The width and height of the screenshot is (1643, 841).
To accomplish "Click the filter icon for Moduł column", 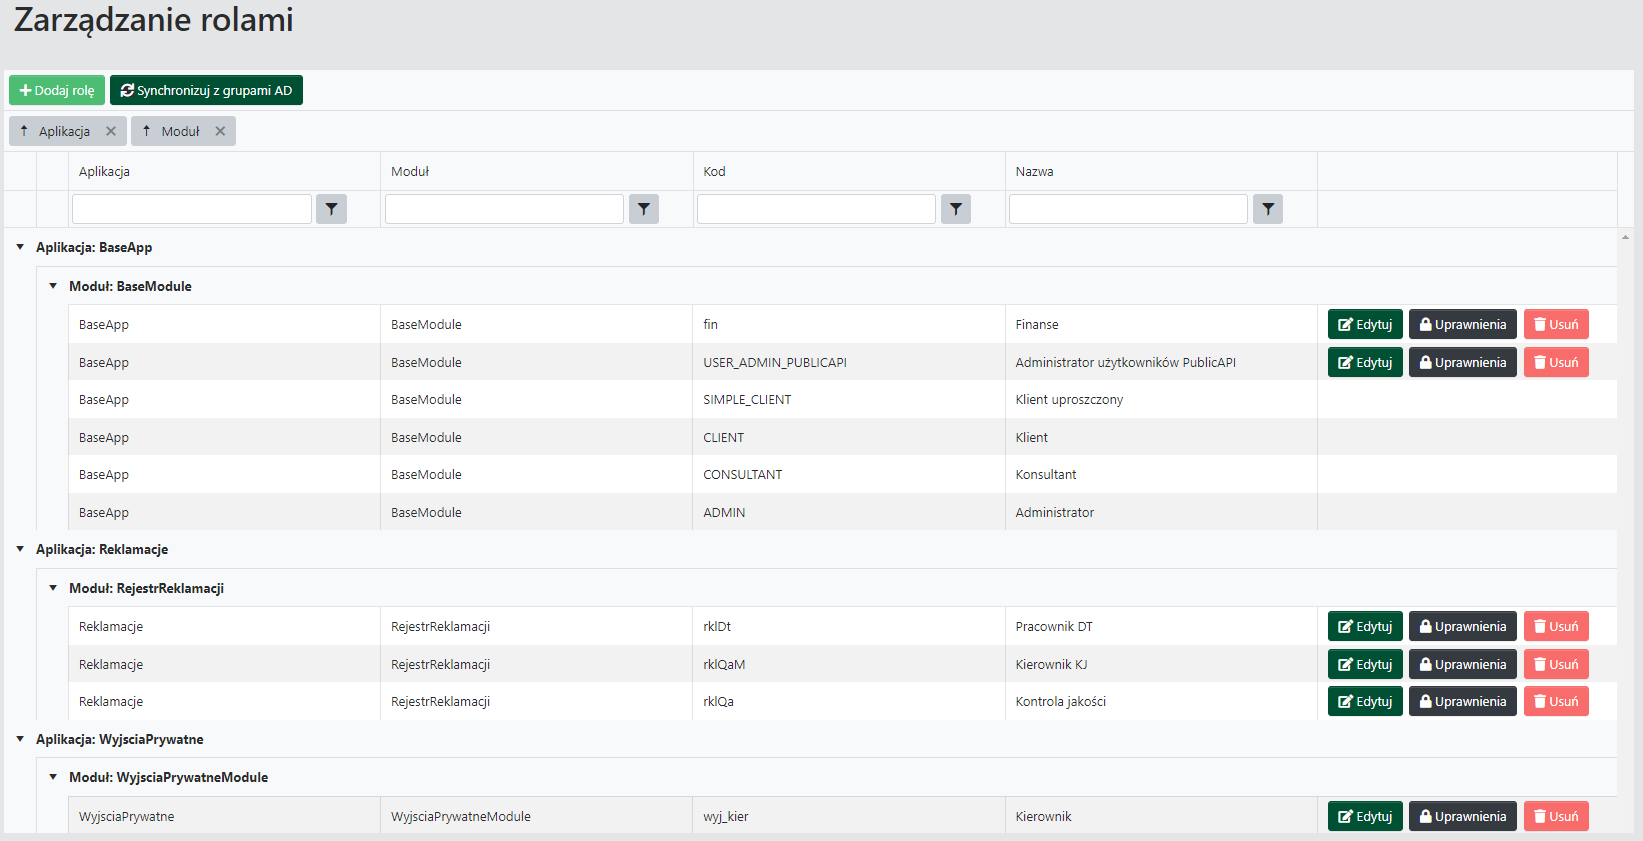I will point(643,209).
